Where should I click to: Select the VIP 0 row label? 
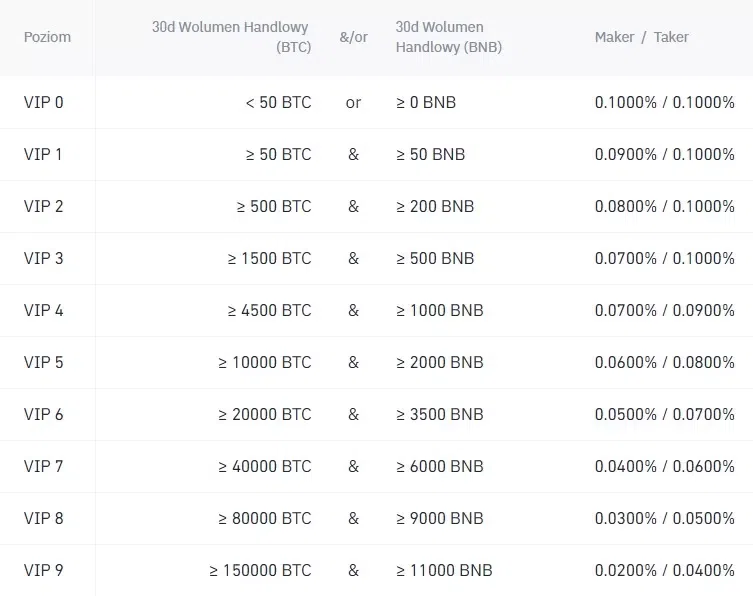point(44,102)
